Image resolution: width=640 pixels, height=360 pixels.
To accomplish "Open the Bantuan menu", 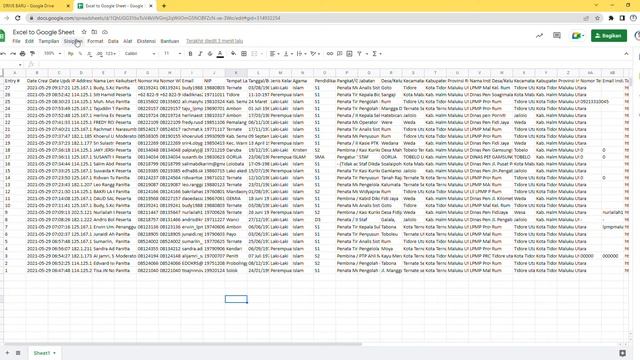I will (x=170, y=41).
